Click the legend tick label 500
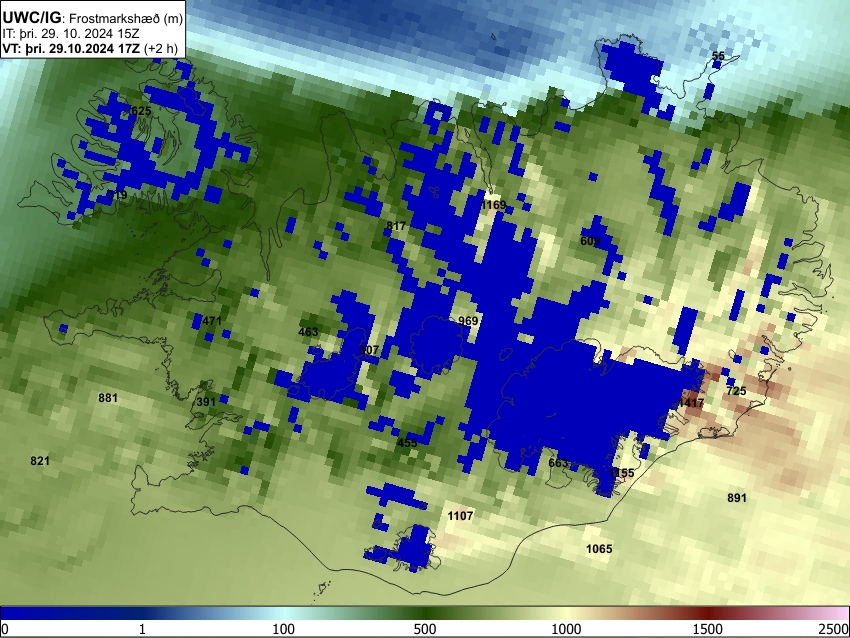Screen dimensions: 850x638 click(x=425, y=629)
